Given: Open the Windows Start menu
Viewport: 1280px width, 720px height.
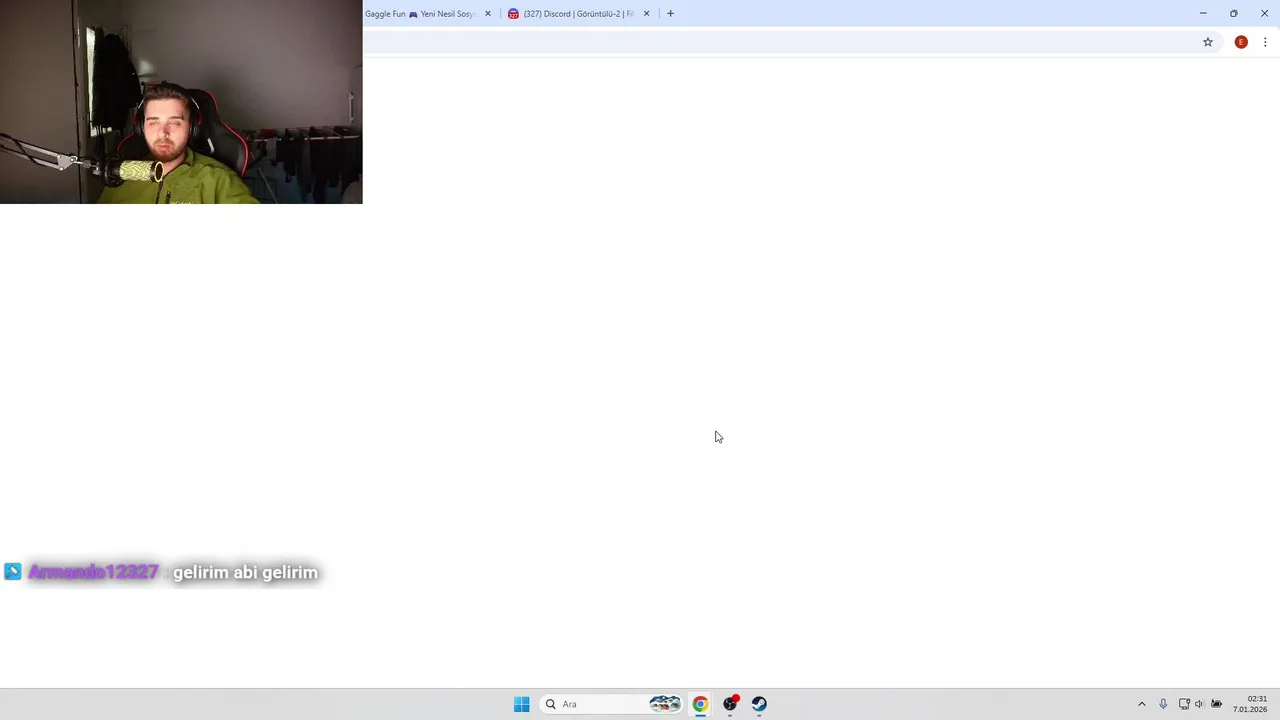Looking at the screenshot, I should click(521, 704).
